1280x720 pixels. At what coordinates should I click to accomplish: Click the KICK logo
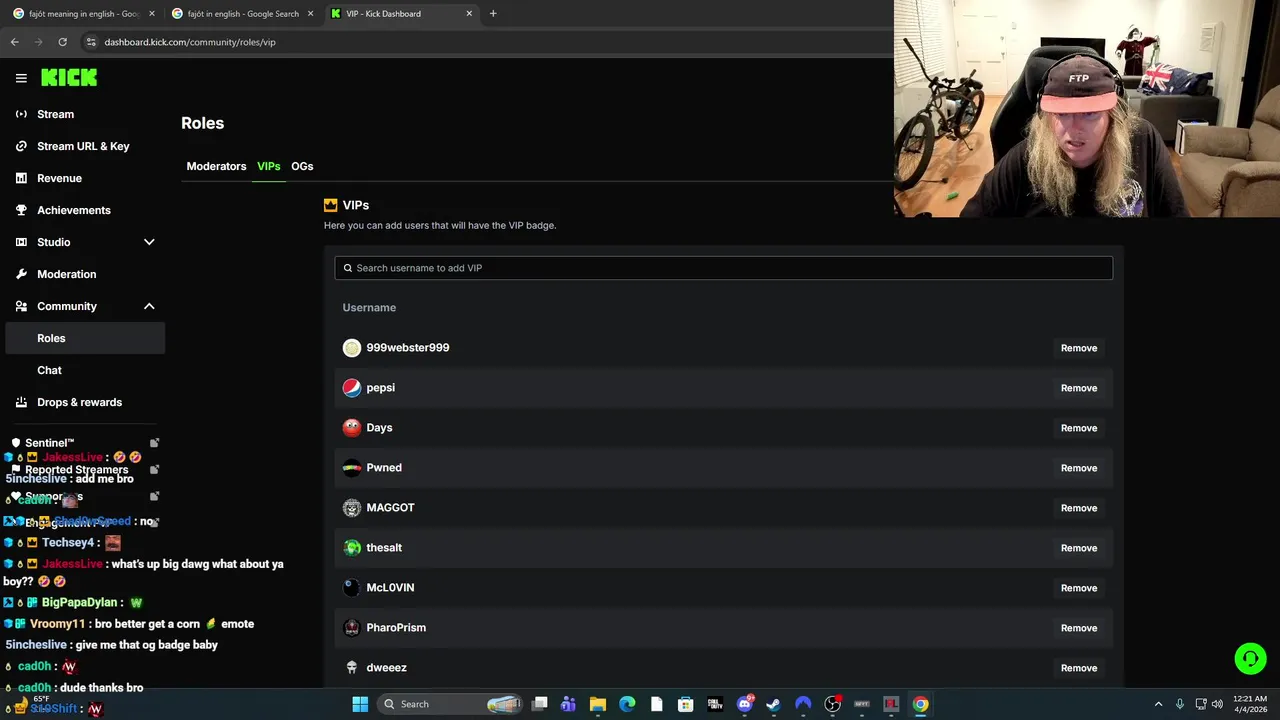[69, 77]
